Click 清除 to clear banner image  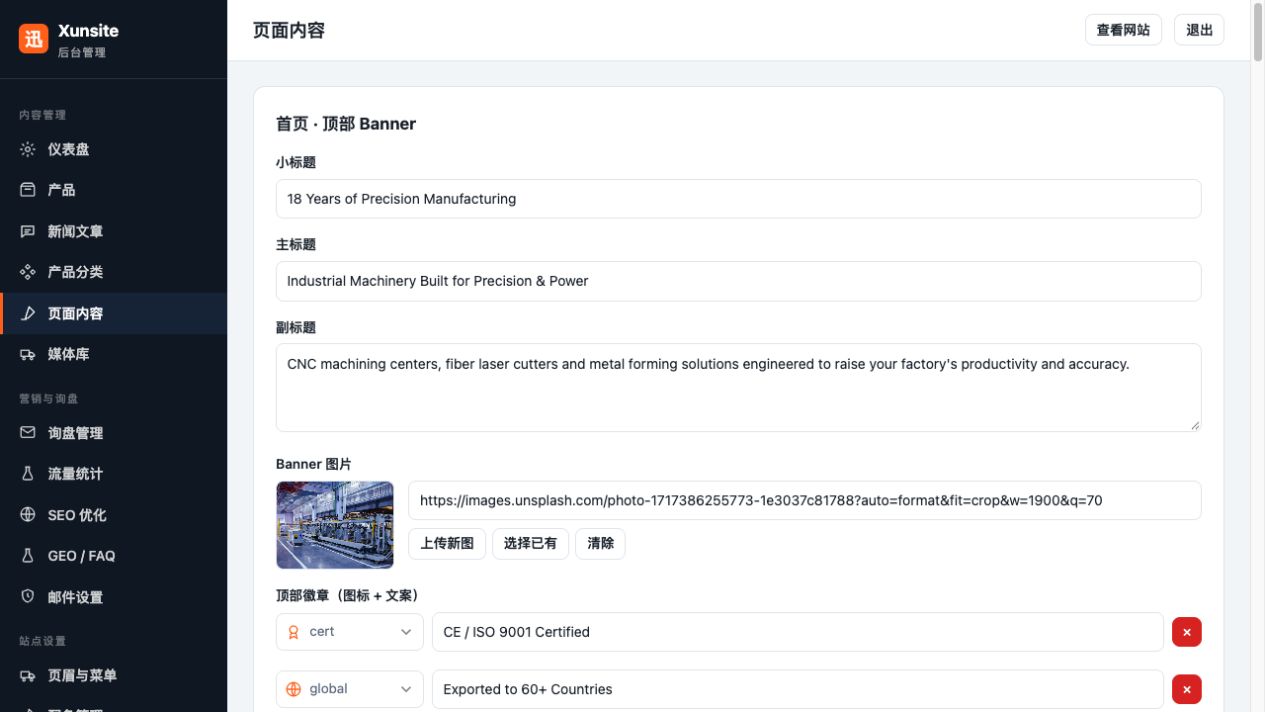pos(600,544)
